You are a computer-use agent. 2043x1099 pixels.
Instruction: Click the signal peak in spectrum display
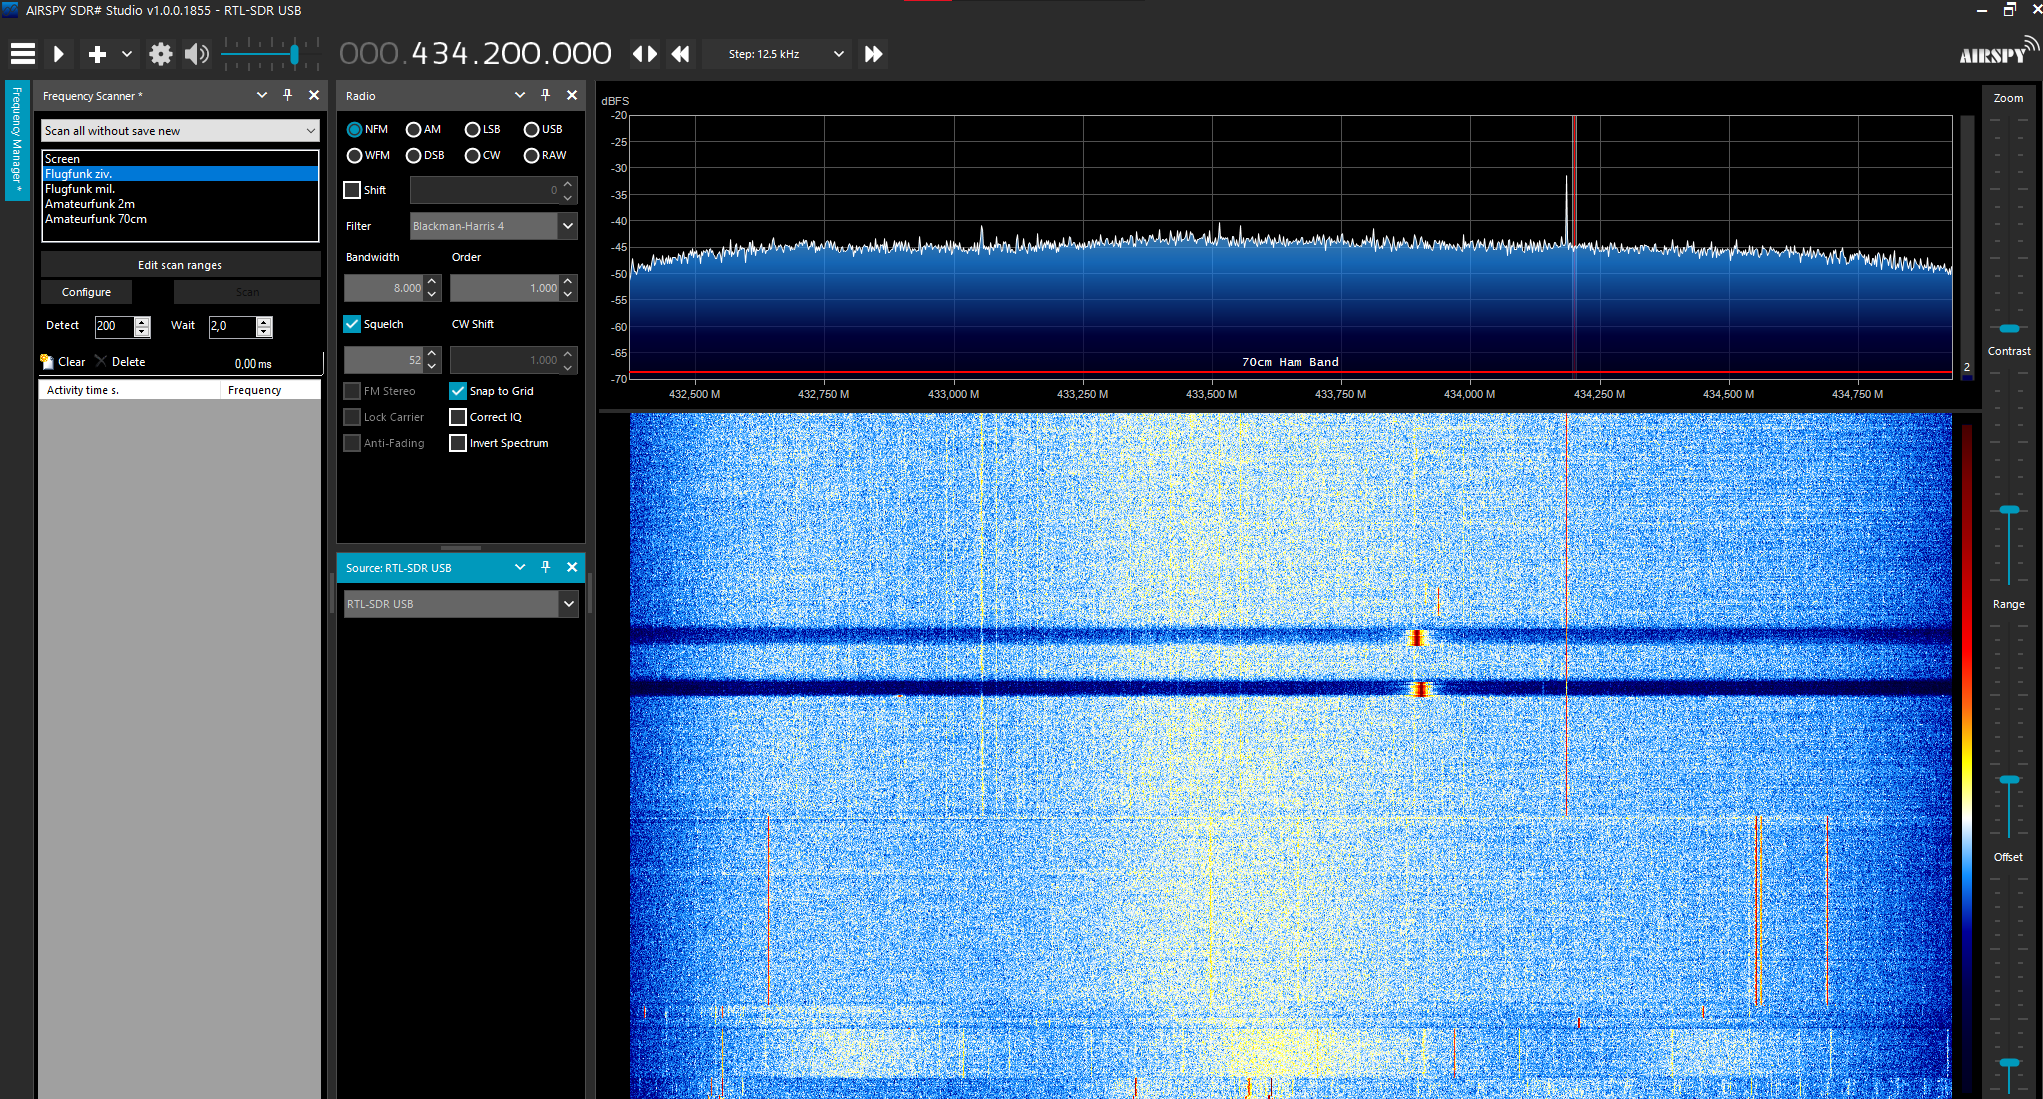[1567, 208]
